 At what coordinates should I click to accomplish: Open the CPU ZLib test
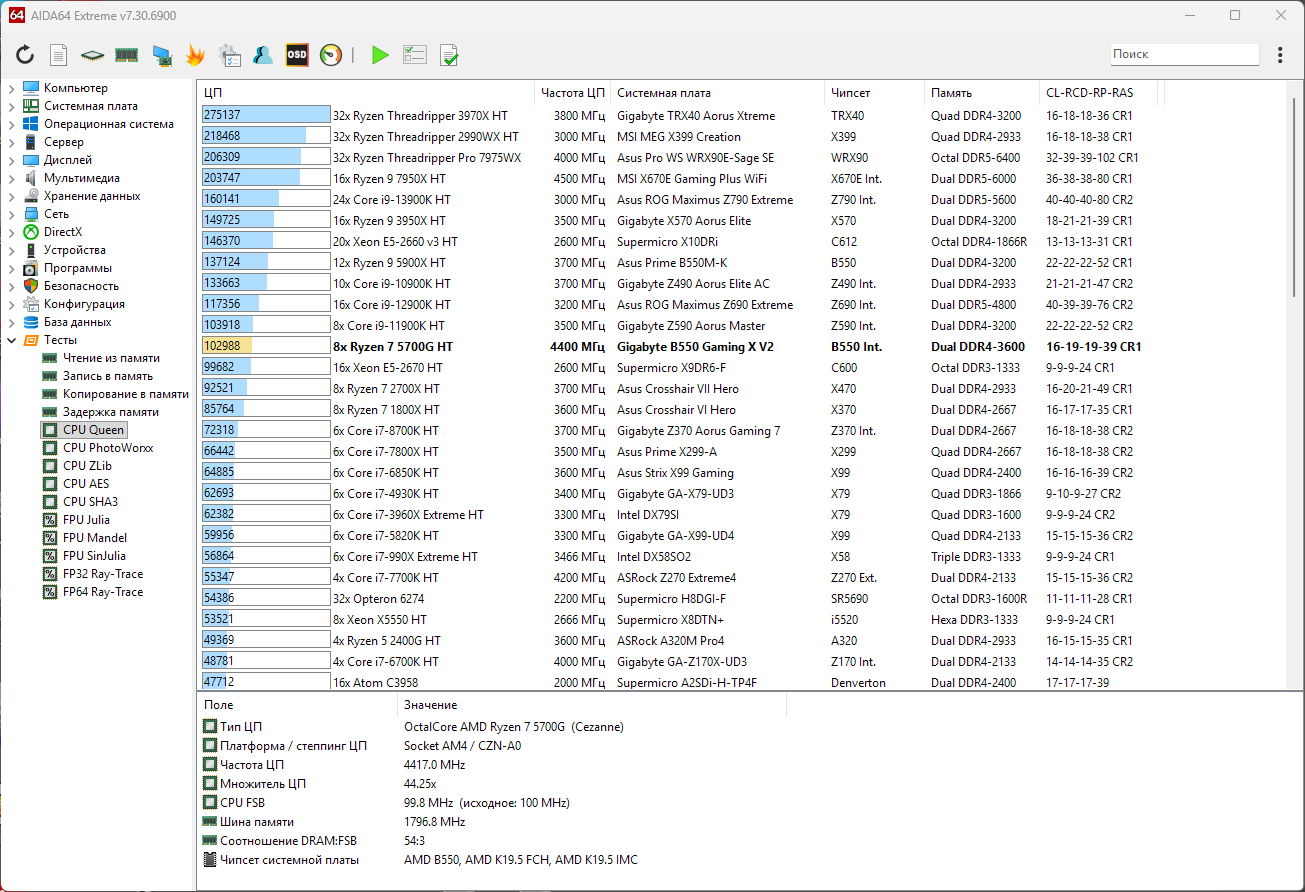pyautogui.click(x=87, y=466)
